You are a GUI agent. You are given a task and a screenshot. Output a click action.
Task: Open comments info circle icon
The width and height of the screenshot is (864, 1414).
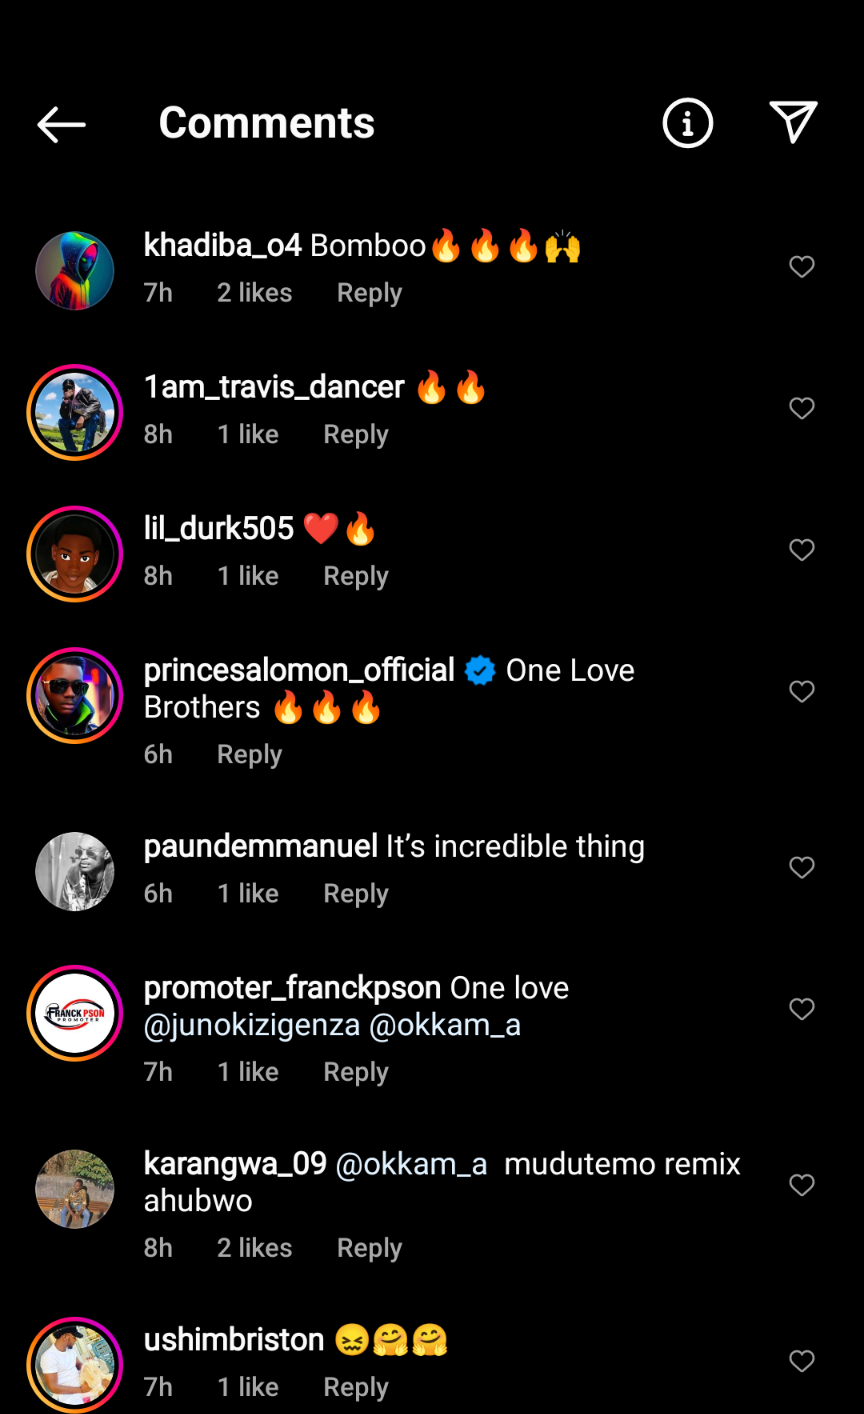tap(688, 124)
